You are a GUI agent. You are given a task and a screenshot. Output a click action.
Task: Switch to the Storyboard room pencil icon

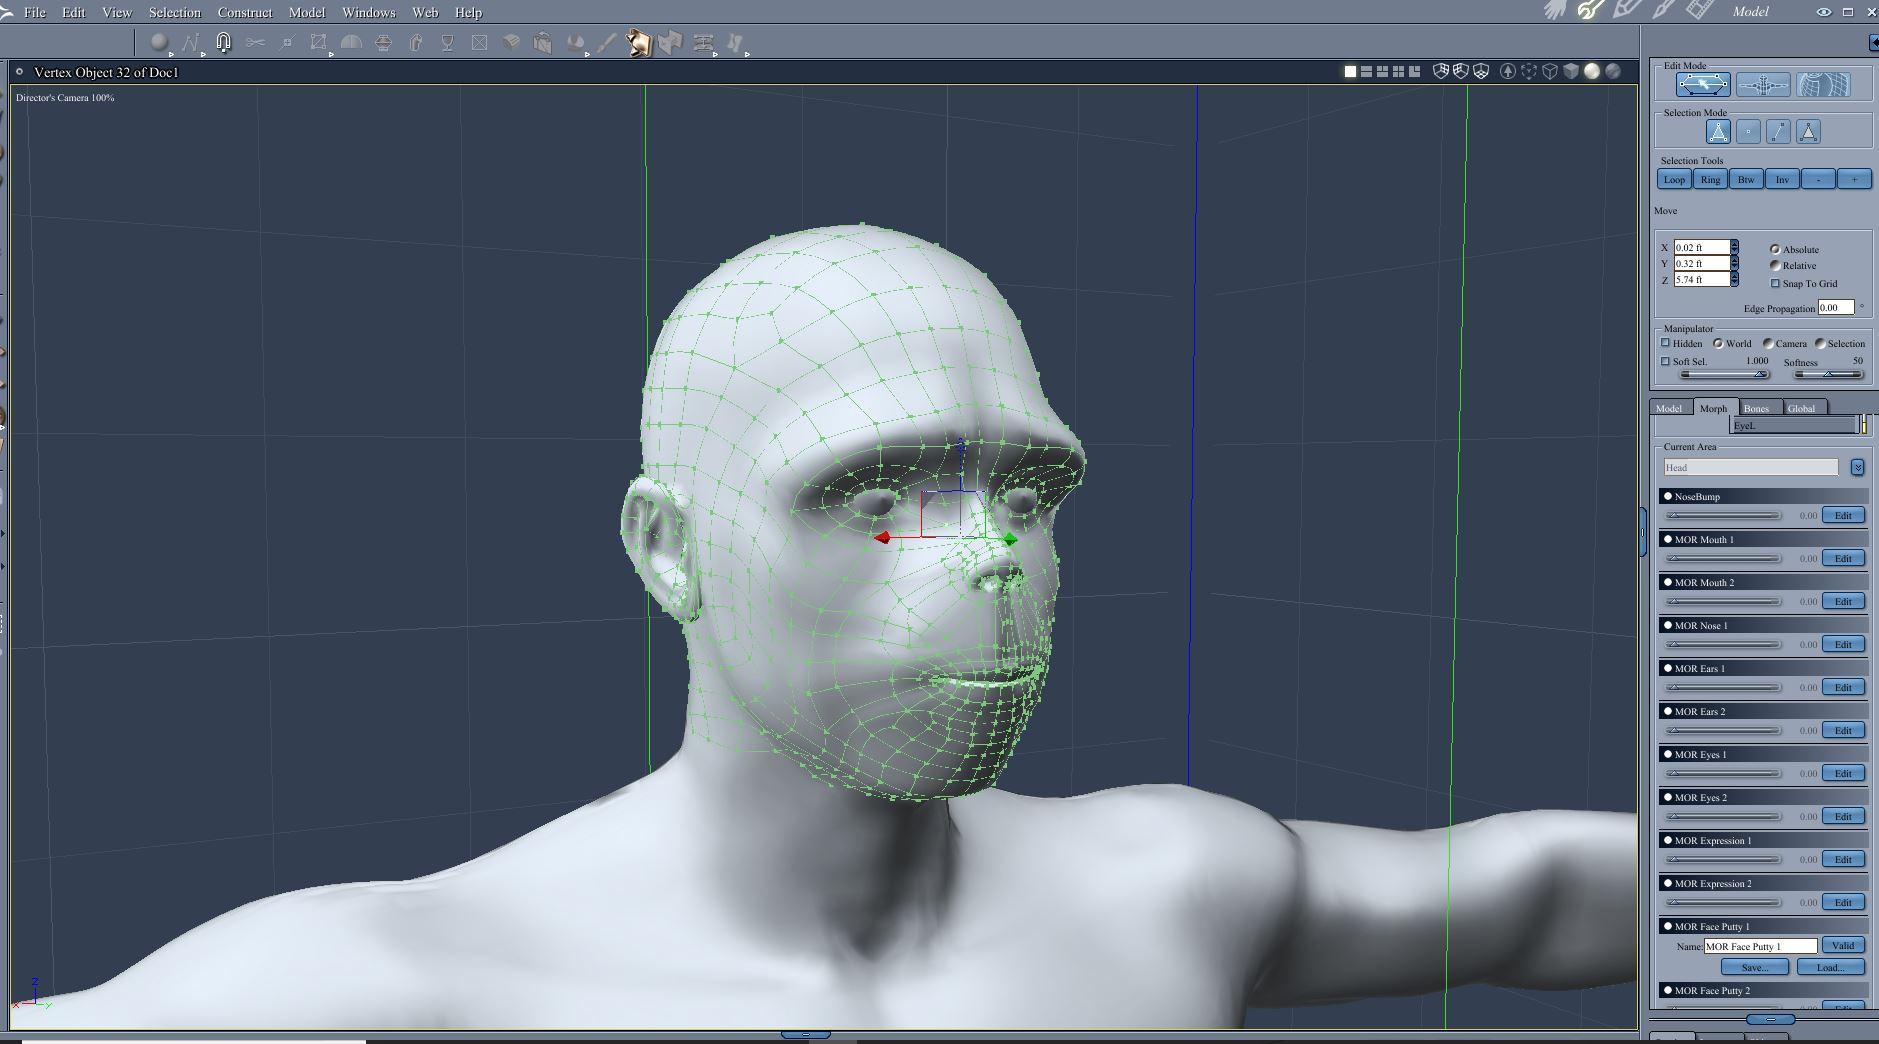1626,10
